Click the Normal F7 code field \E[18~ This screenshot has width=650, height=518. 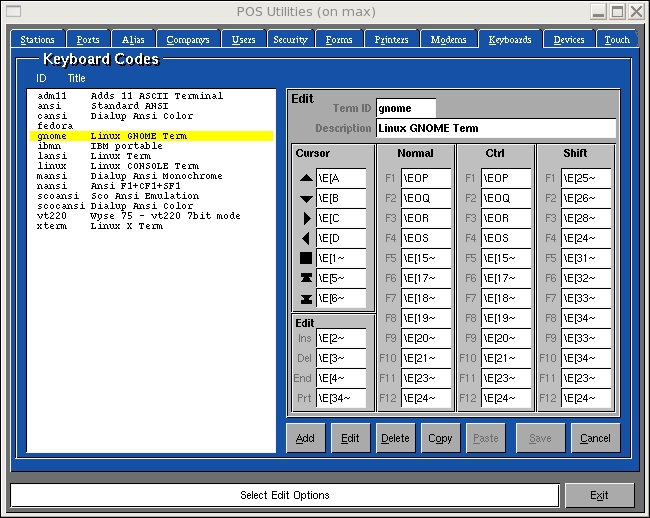point(426,298)
